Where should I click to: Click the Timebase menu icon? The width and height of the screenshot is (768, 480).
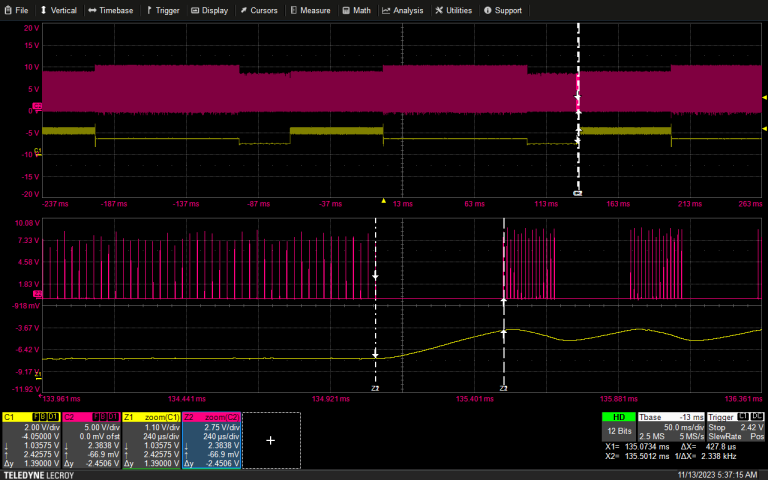[x=92, y=10]
